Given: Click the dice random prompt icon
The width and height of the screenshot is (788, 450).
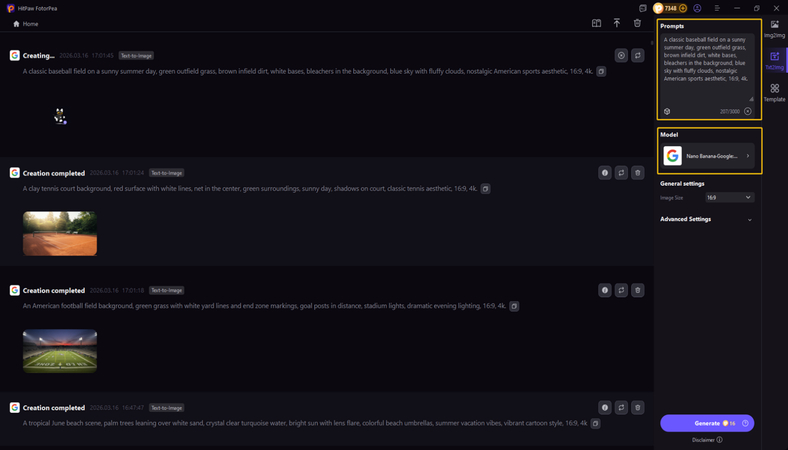Looking at the screenshot, I should (667, 112).
